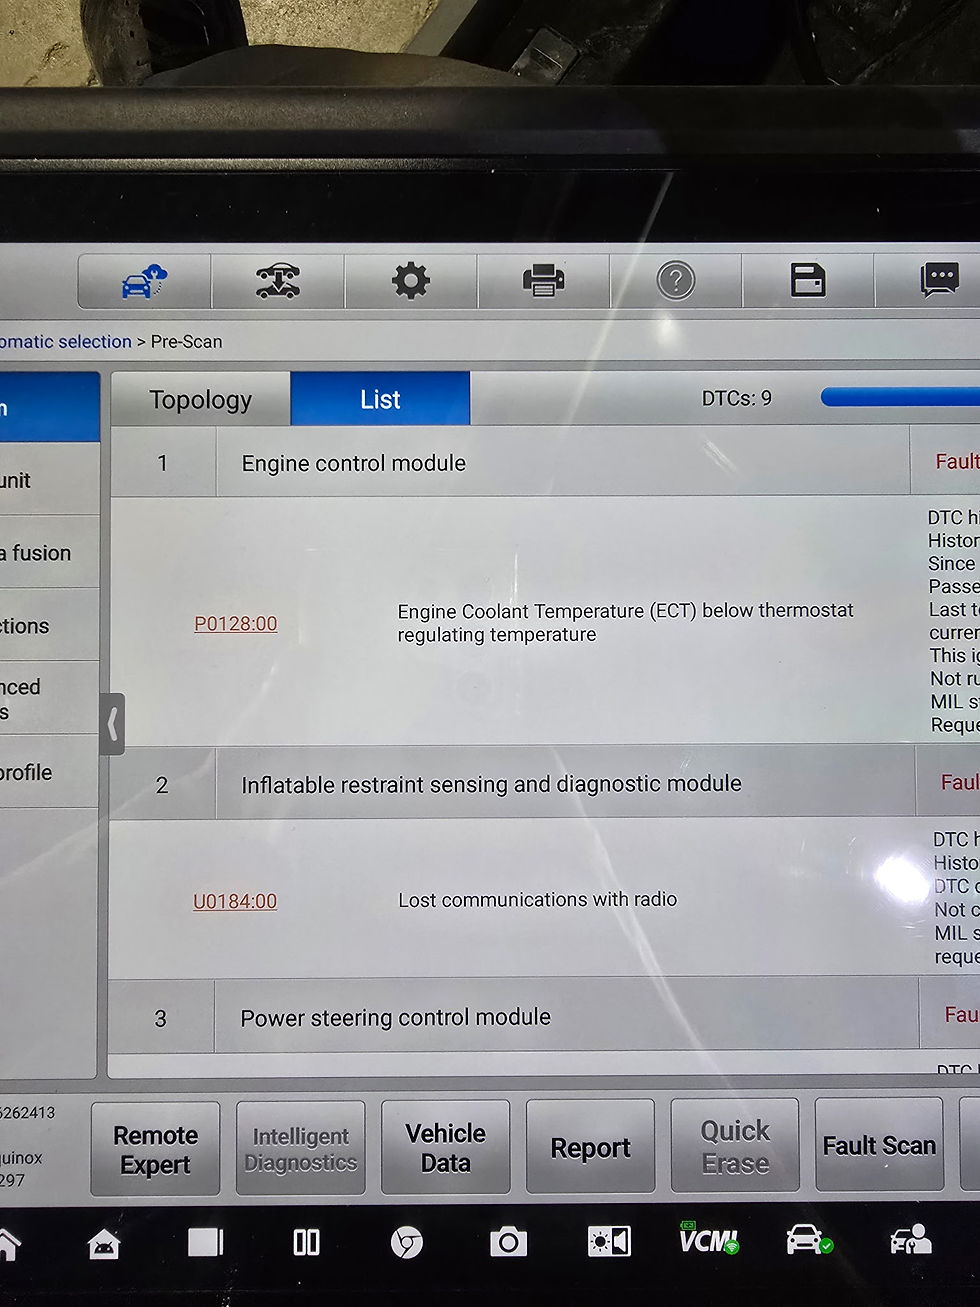Open the cloud vehicle upload icon
The image size is (980, 1307).
pos(145,281)
